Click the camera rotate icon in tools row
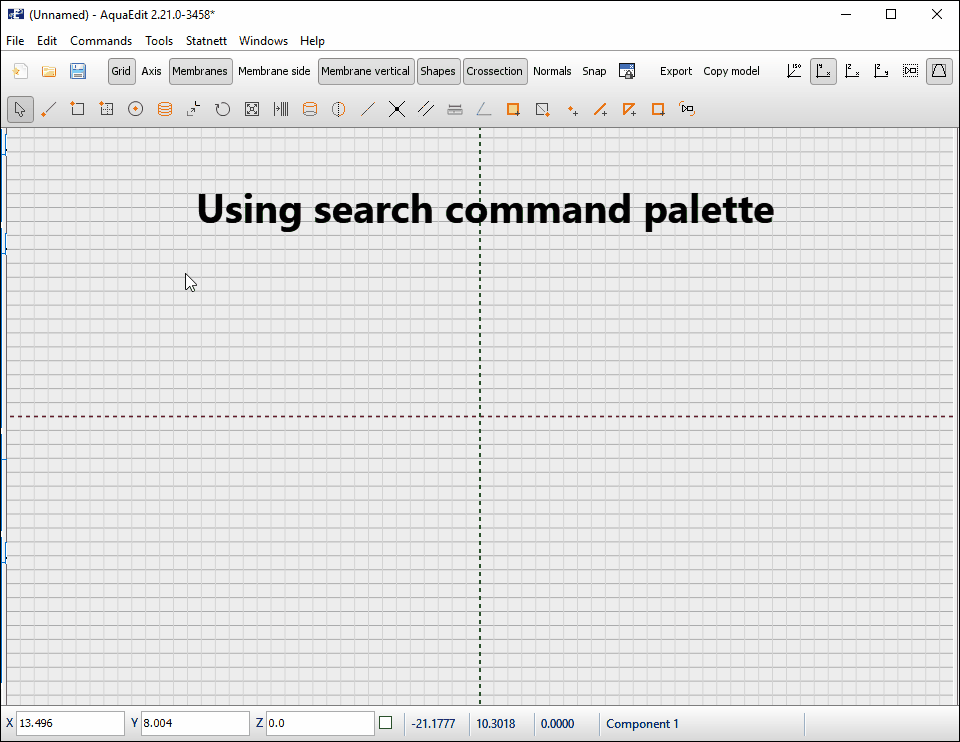The width and height of the screenshot is (960, 742). point(687,109)
